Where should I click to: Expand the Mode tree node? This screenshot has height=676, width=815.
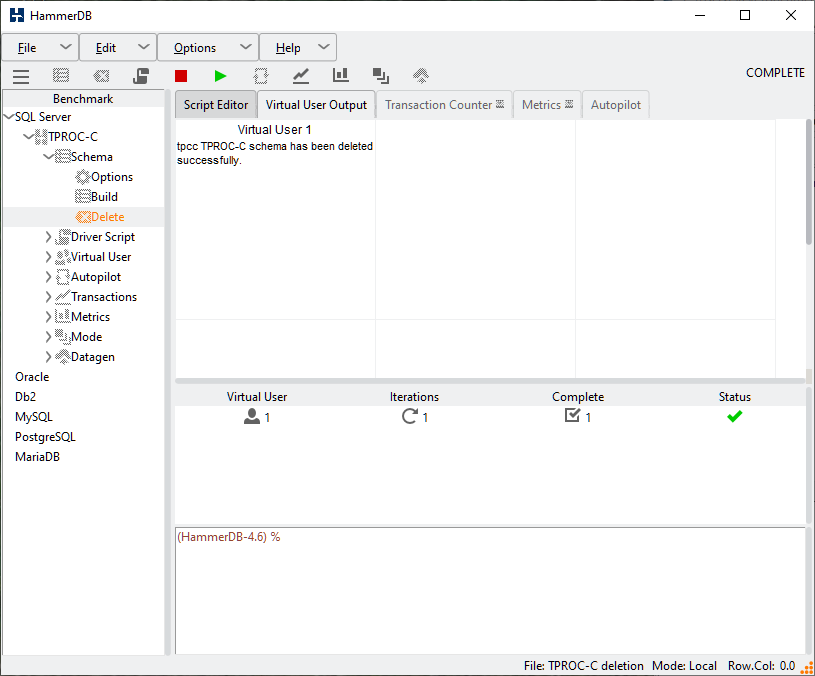tap(48, 337)
